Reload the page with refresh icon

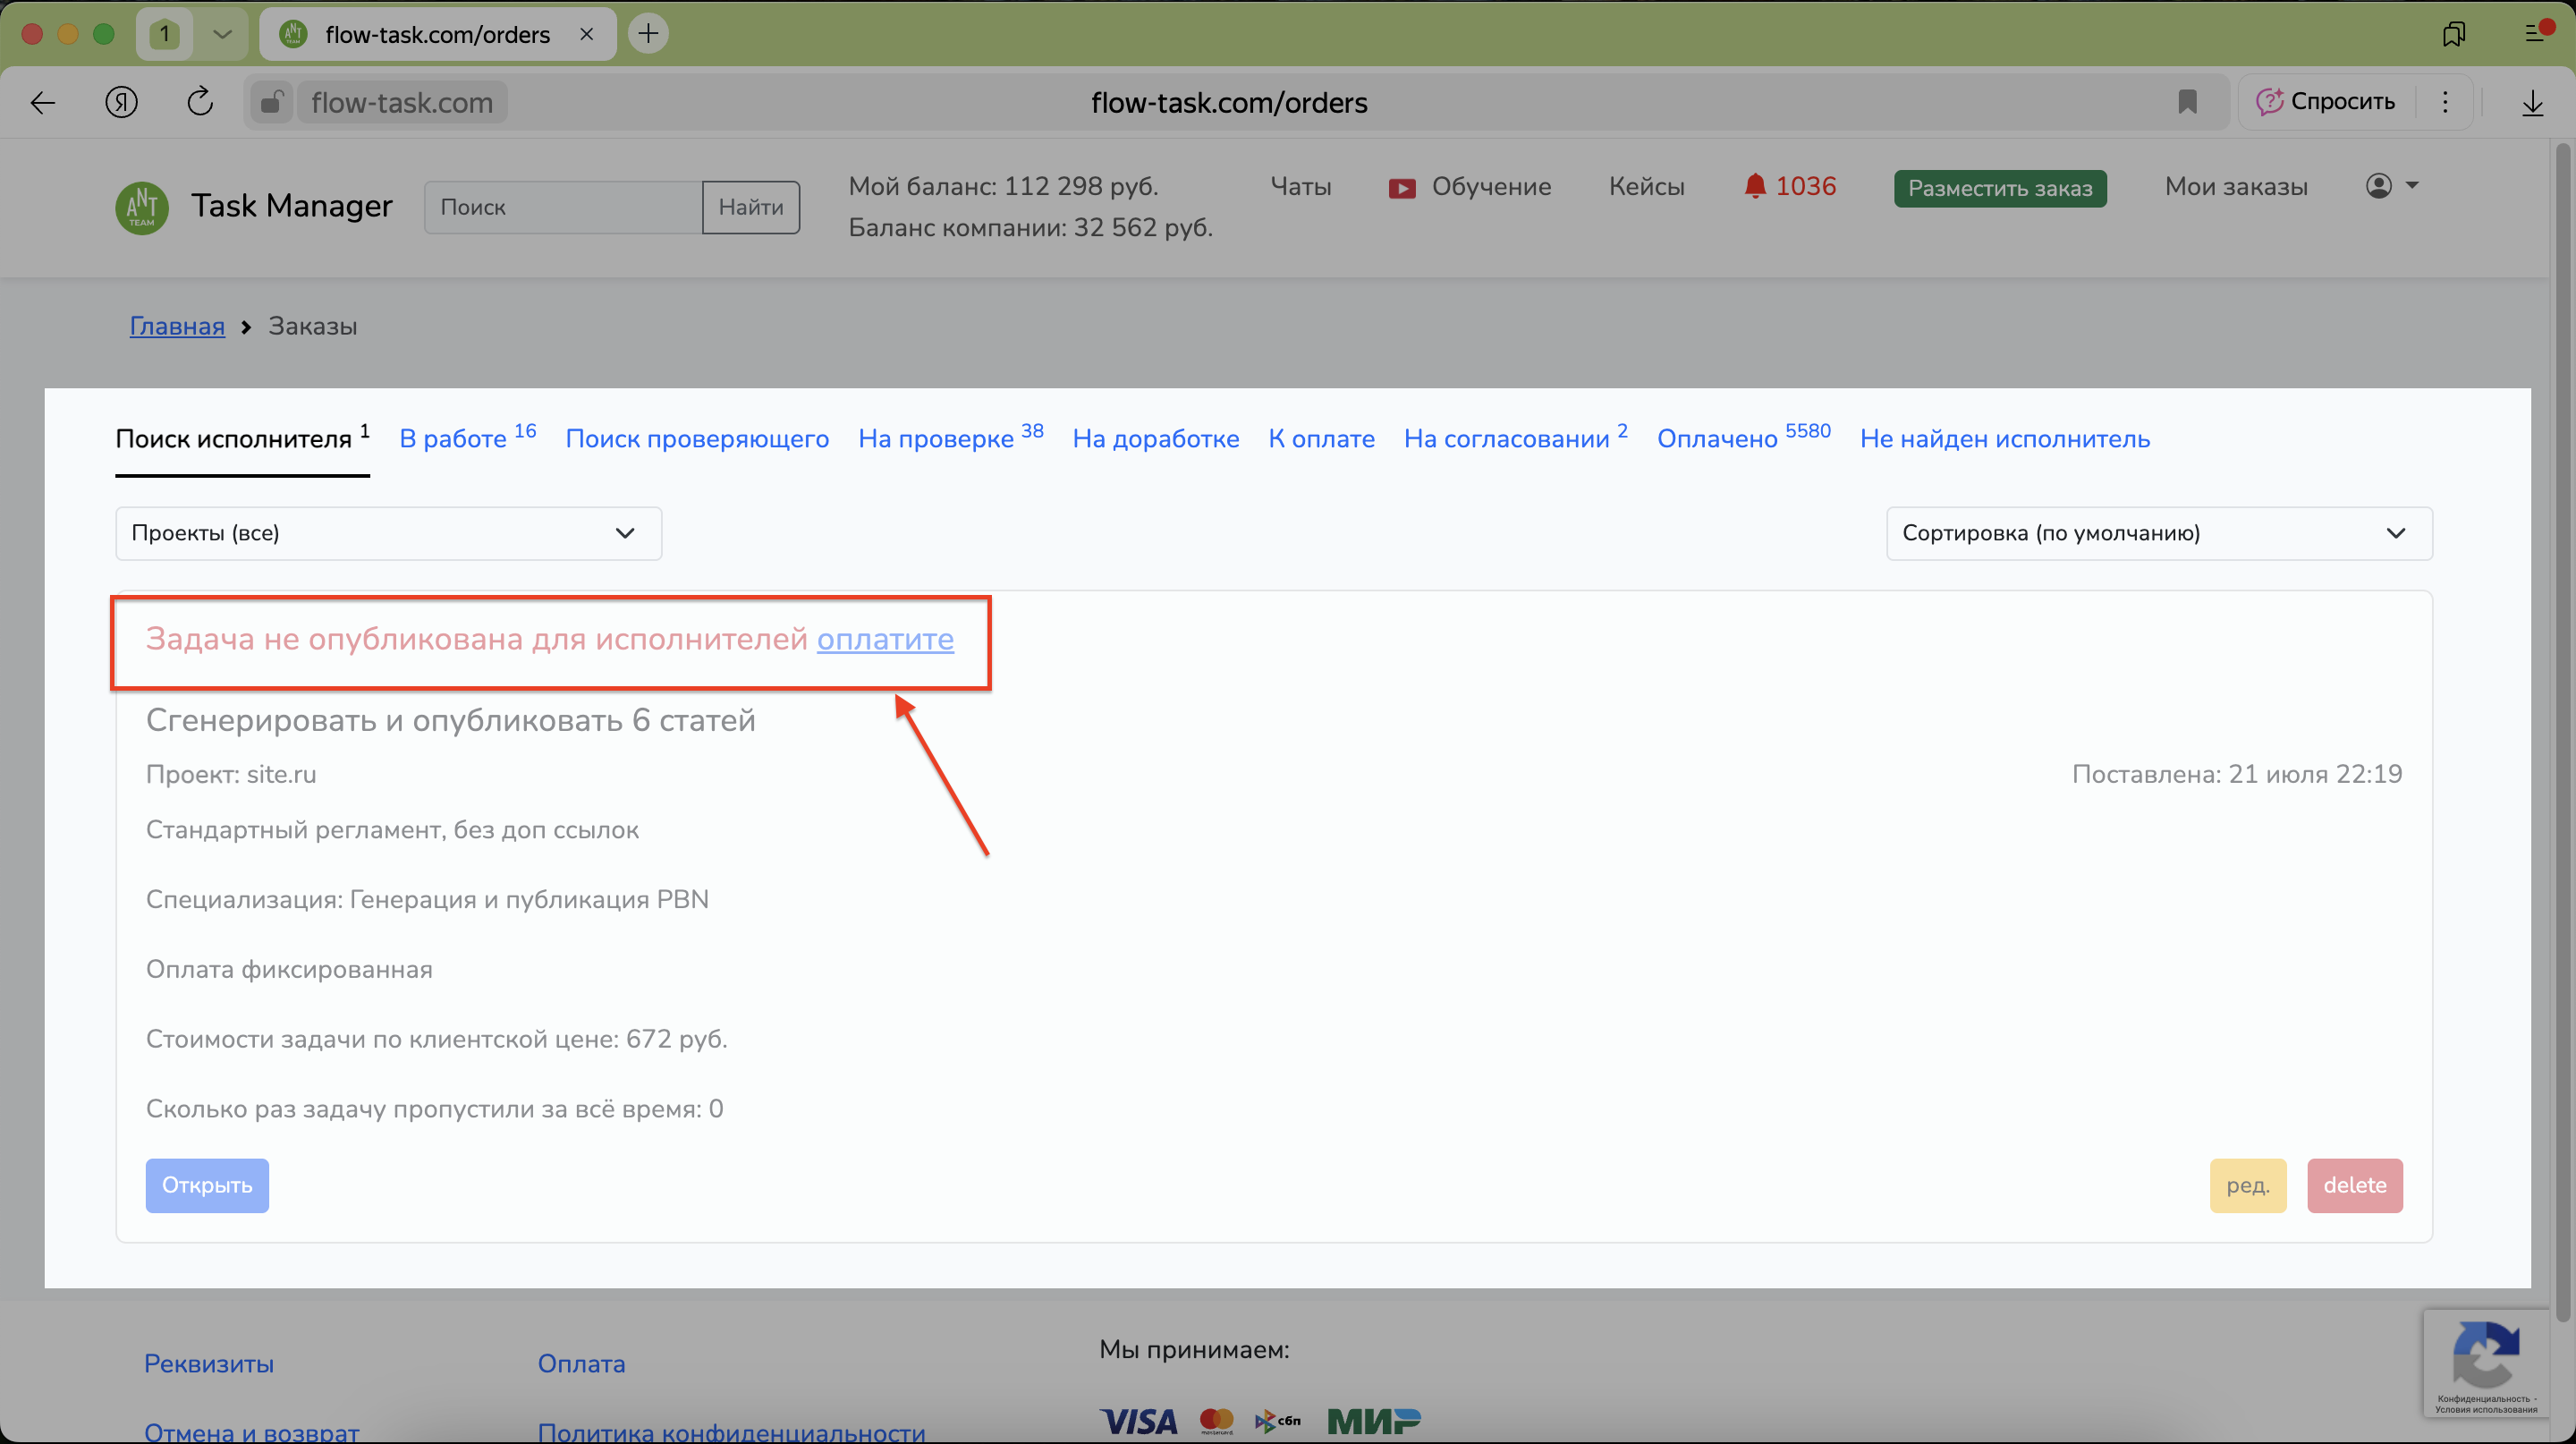[200, 102]
